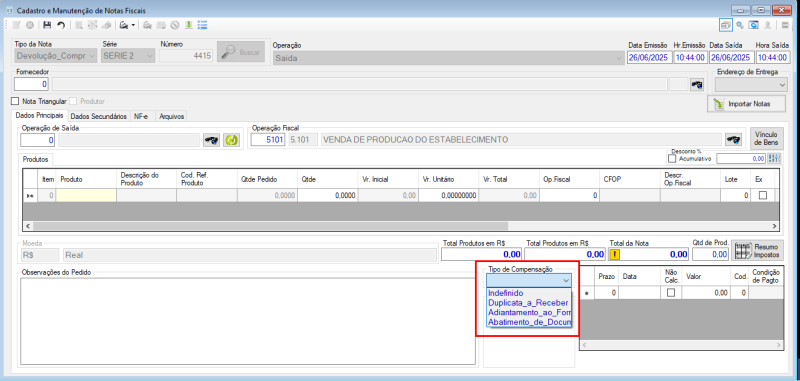Click the sliders icon beside discount field

(x=774, y=159)
